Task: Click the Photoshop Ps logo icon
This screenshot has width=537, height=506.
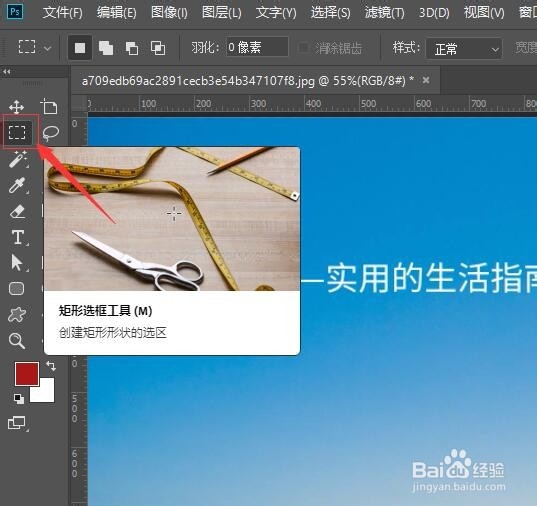Action: [15, 12]
